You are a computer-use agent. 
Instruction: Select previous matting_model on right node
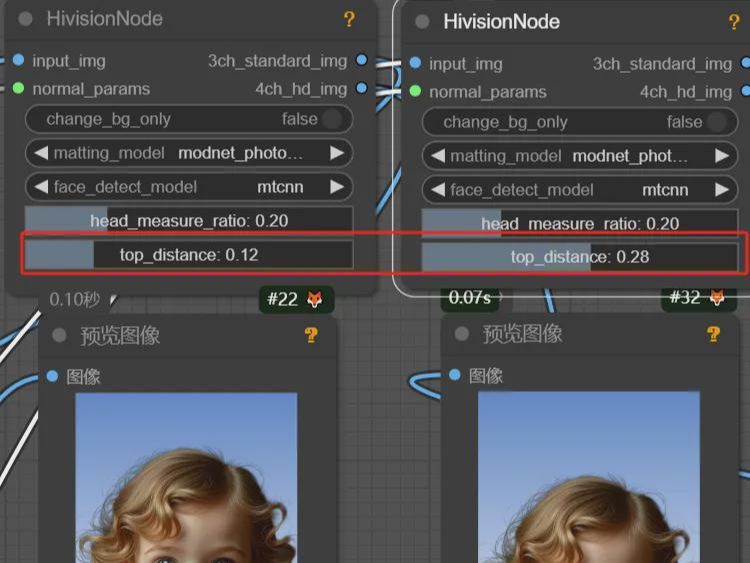[438, 156]
